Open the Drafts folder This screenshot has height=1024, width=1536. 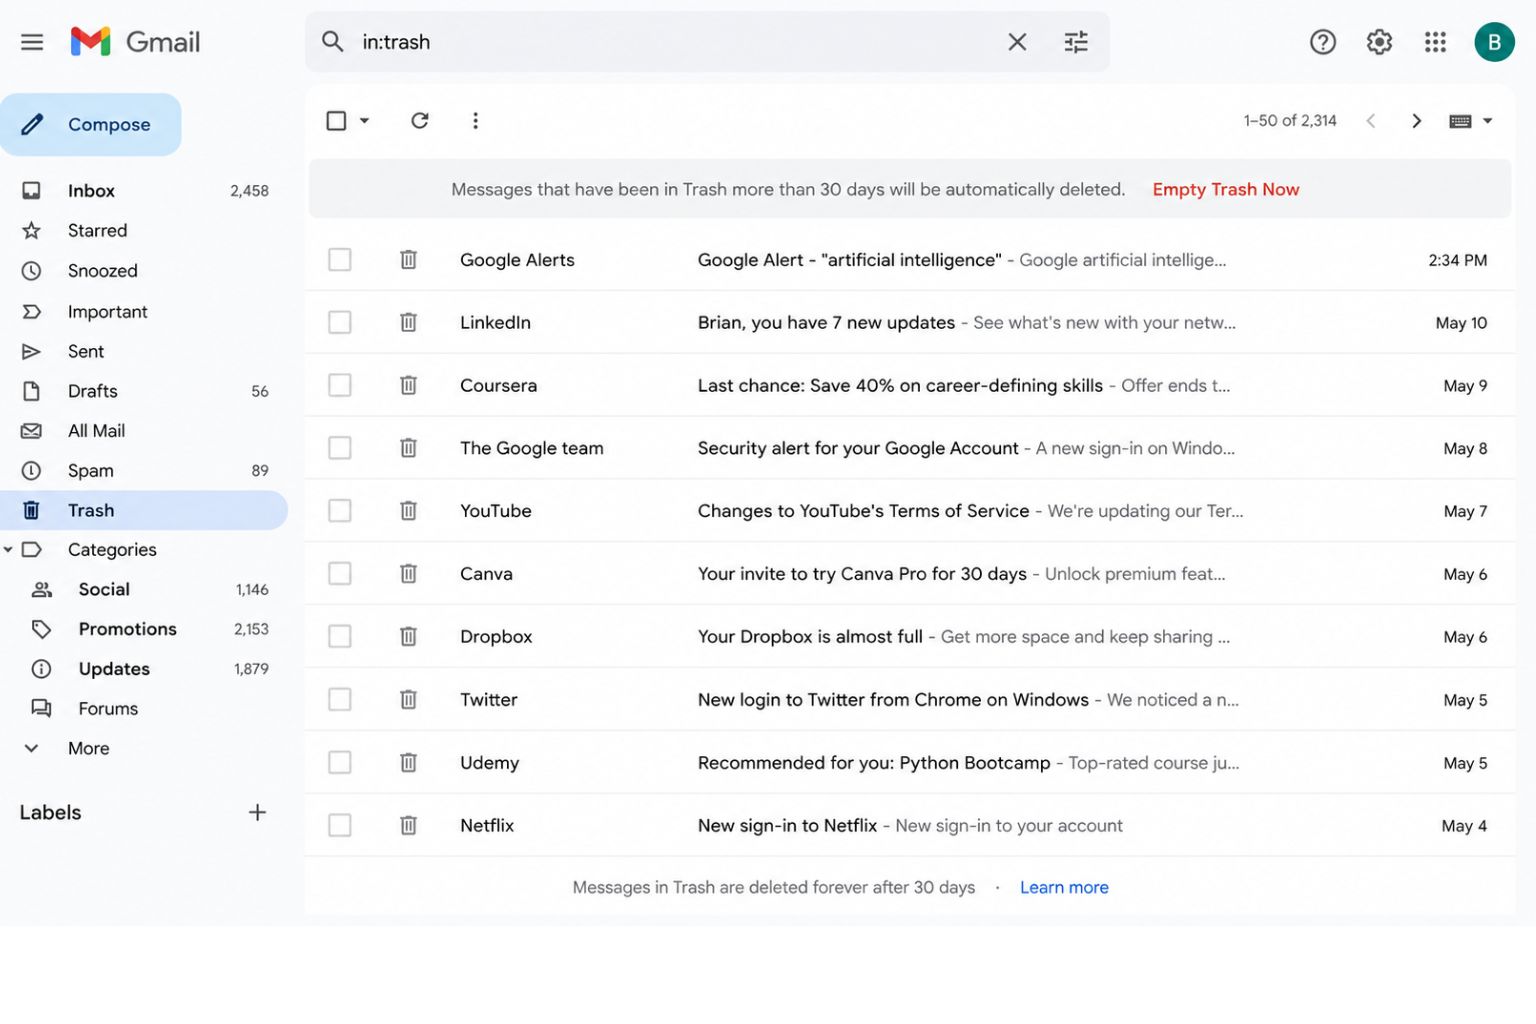tap(143, 391)
